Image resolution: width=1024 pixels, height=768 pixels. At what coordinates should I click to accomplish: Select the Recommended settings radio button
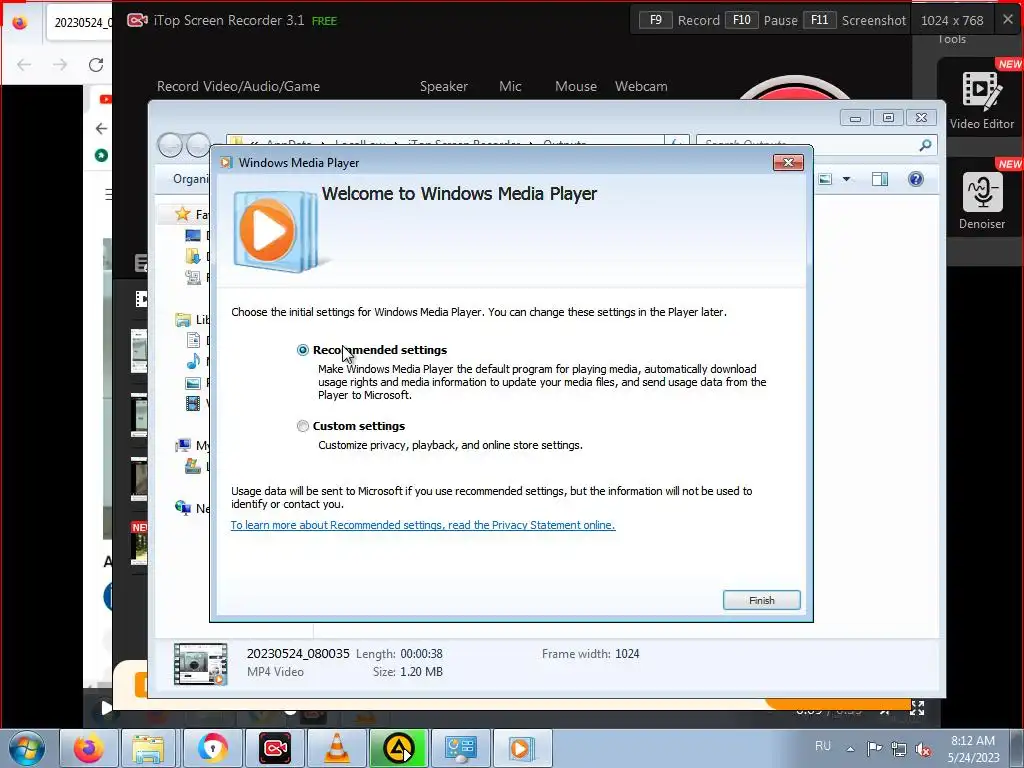click(302, 350)
